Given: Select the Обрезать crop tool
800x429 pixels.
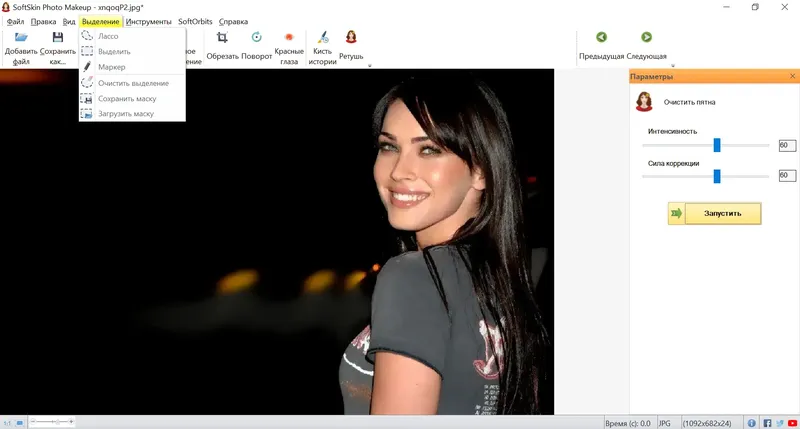Looking at the screenshot, I should click(222, 46).
